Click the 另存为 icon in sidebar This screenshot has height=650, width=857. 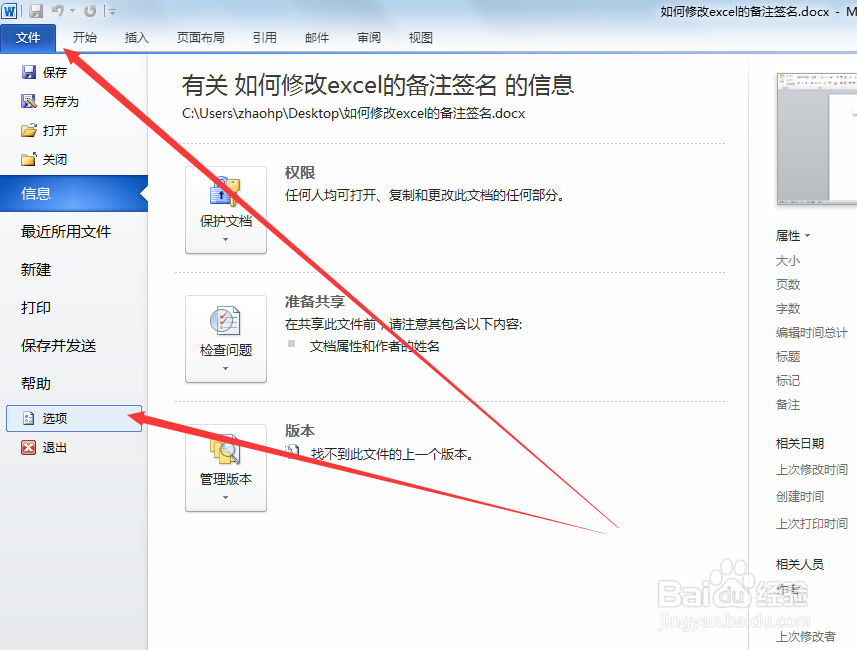click(28, 101)
